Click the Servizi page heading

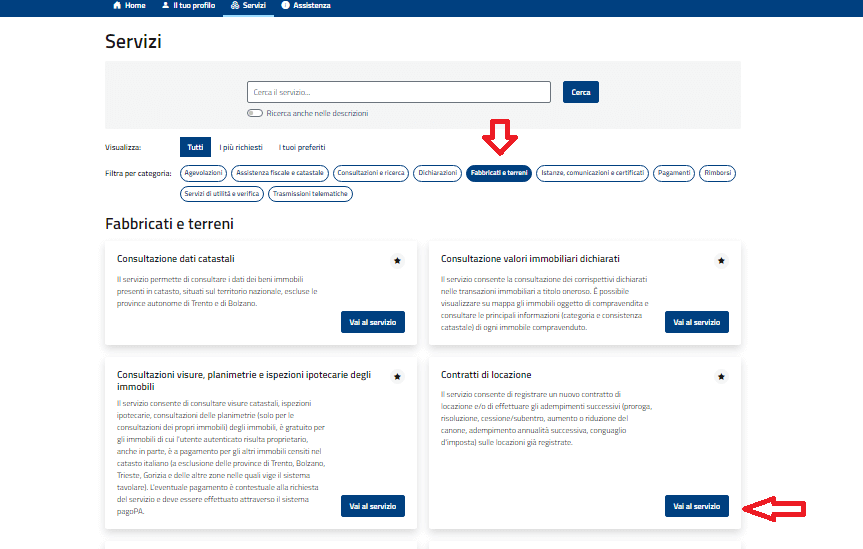133,41
